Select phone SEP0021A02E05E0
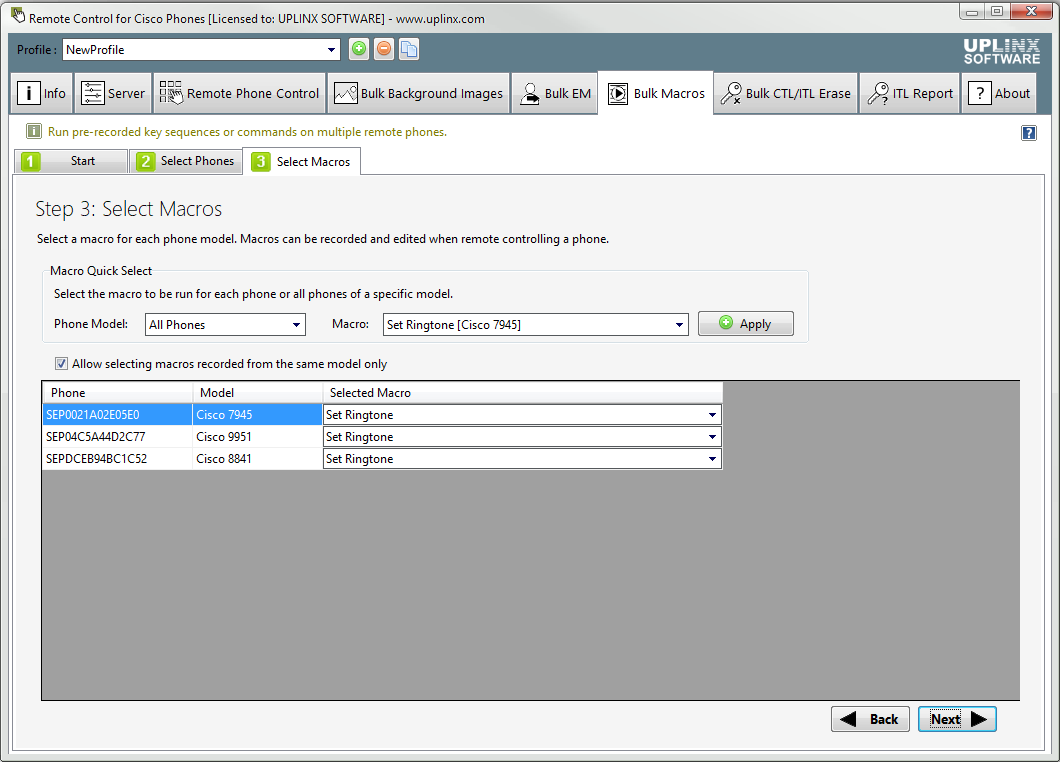1060x762 pixels. [x=118, y=414]
